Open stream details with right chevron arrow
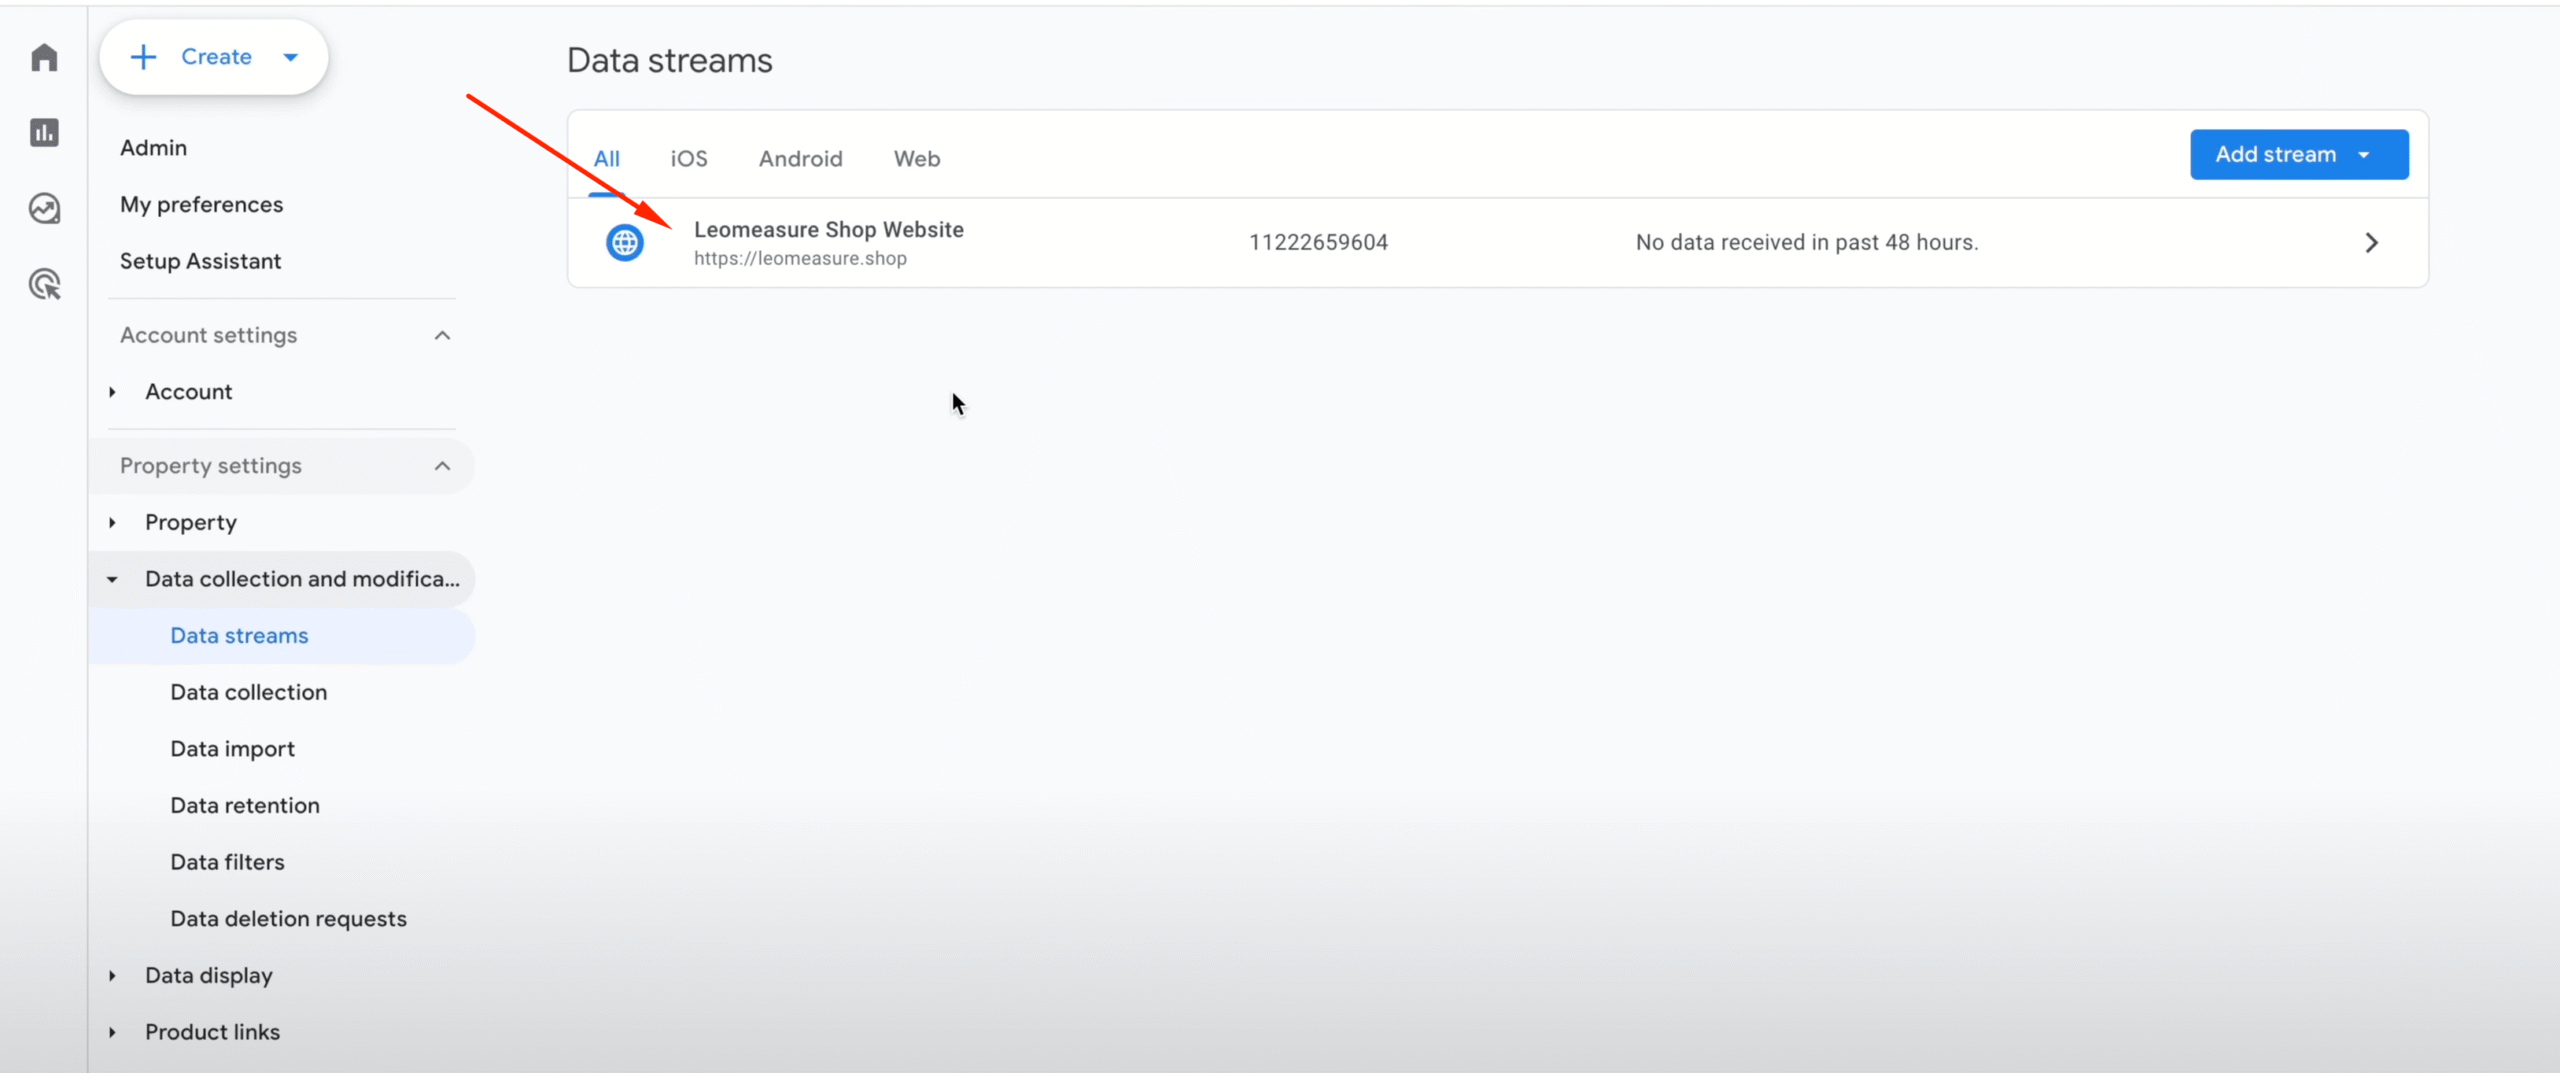The height and width of the screenshot is (1073, 2560). pos(2371,243)
